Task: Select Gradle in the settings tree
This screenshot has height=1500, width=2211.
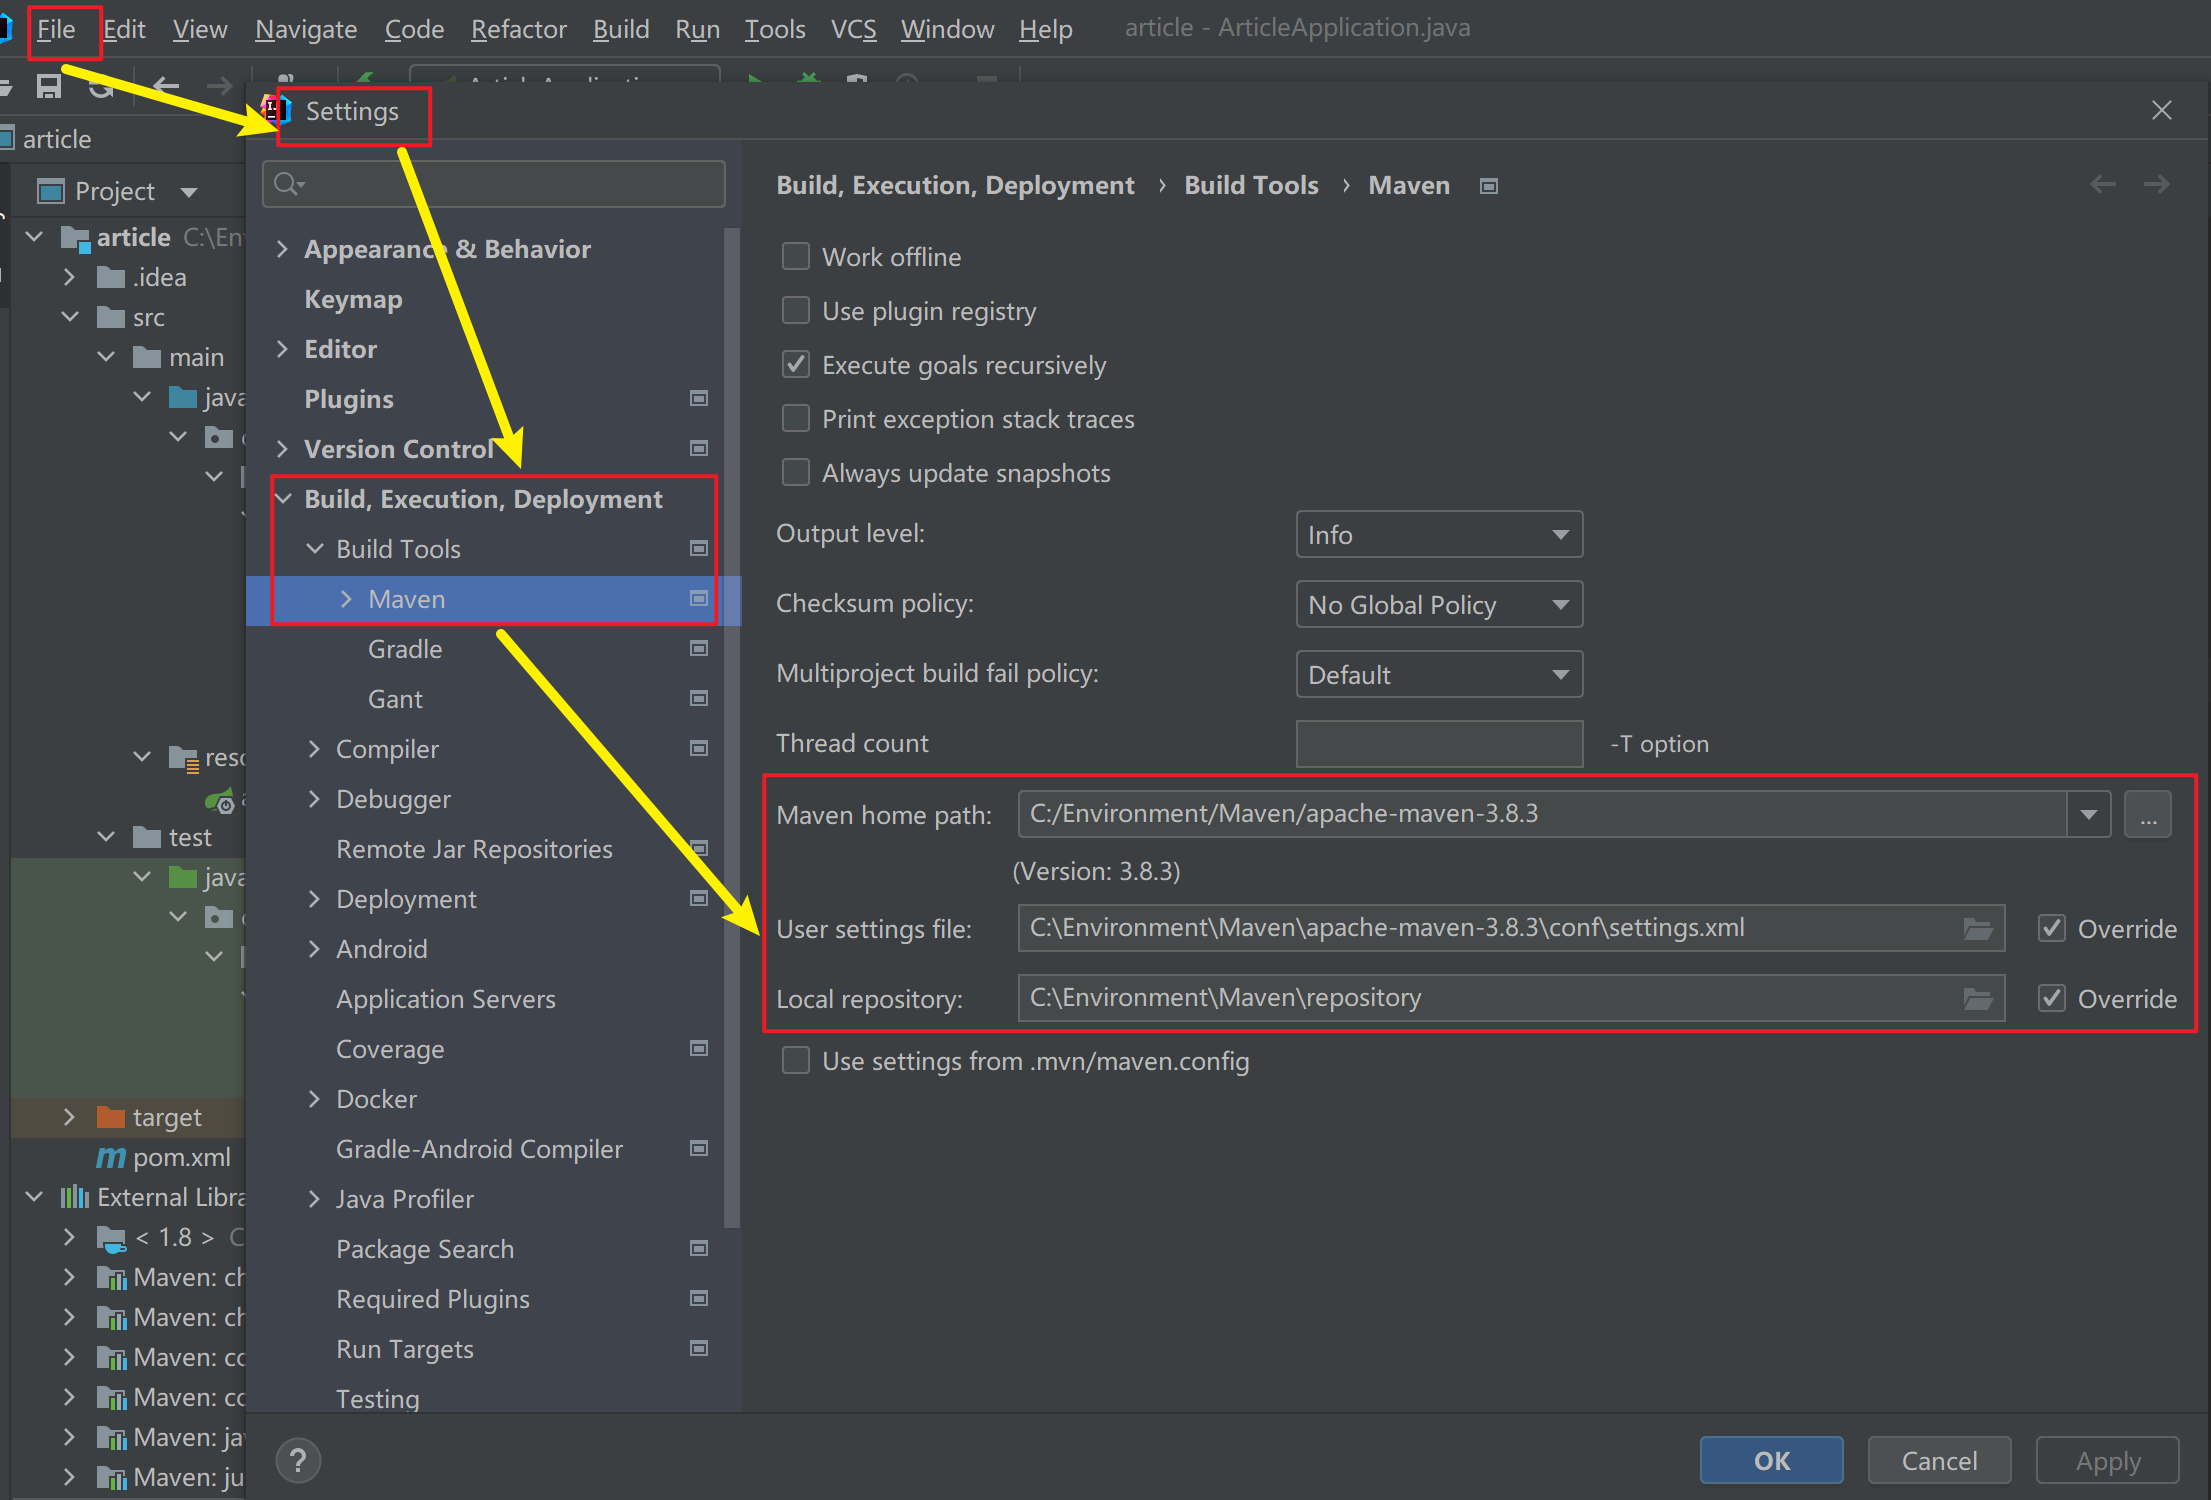Action: click(x=405, y=649)
